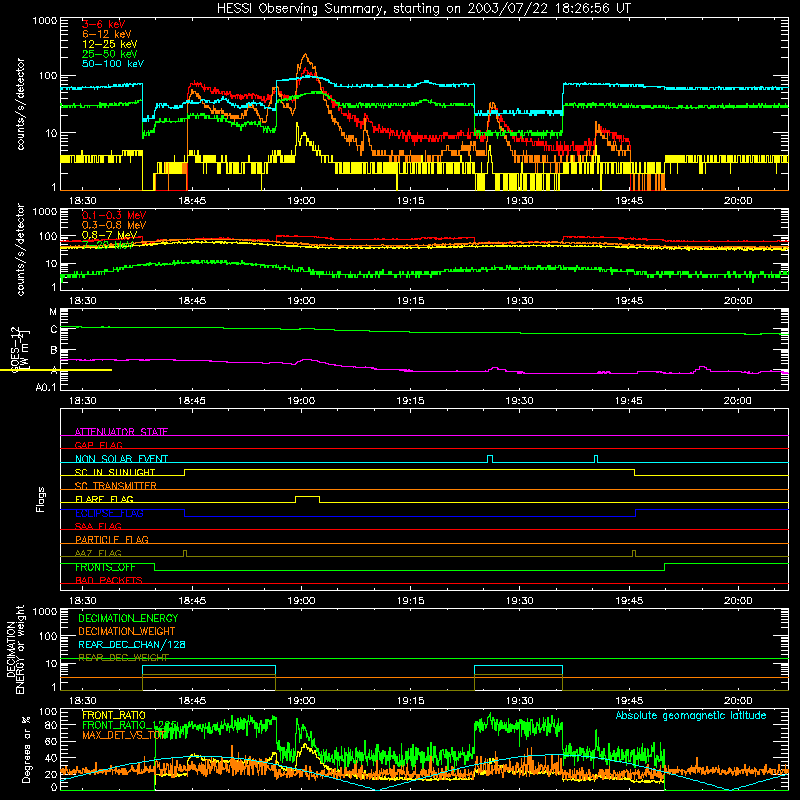Click the SC_IN_SUNLIGHT flag label
This screenshot has height=800, width=800.
click(115, 472)
